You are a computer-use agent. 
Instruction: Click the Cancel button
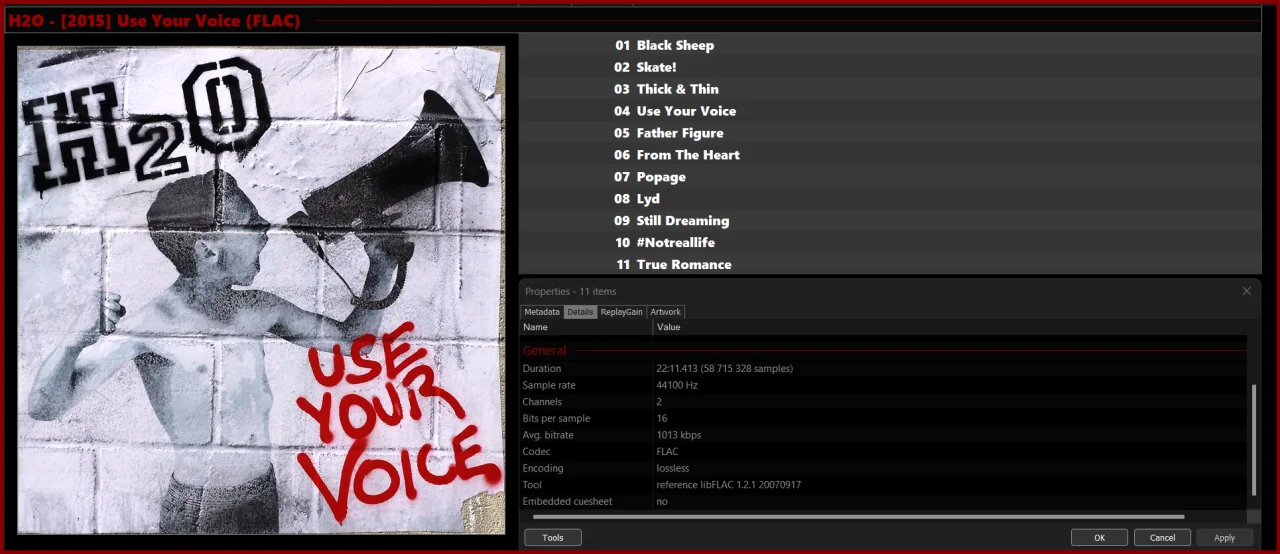point(1162,537)
